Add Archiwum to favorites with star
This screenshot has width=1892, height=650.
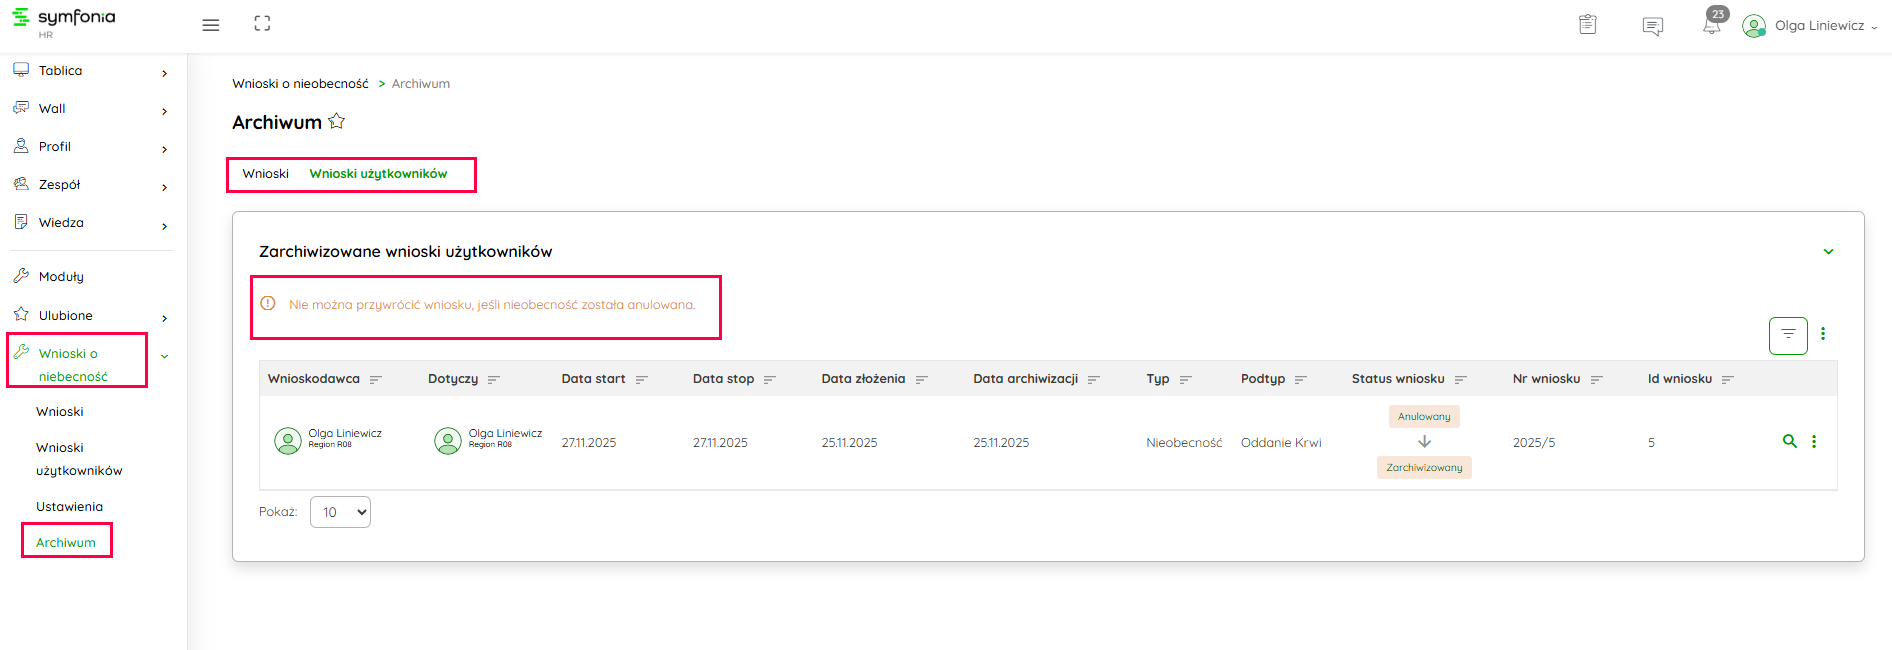point(337,122)
